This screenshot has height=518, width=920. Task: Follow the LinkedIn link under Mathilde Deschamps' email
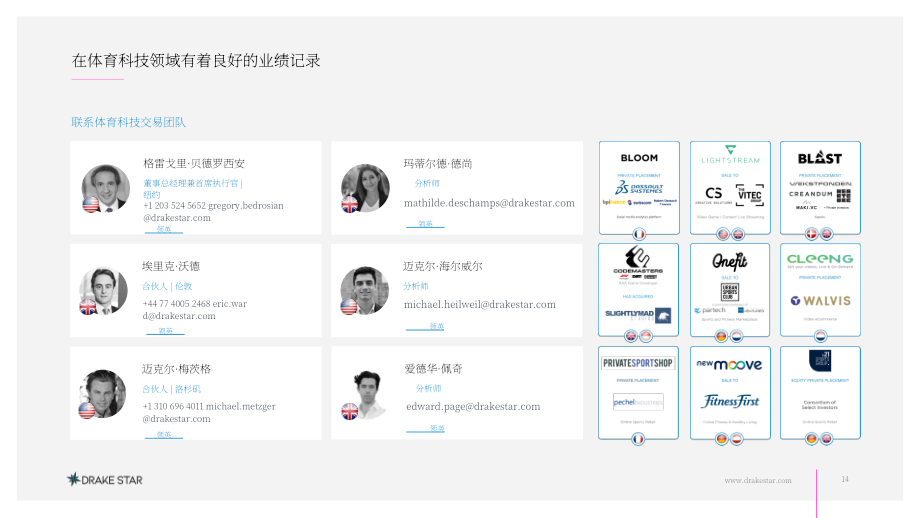tap(425, 224)
